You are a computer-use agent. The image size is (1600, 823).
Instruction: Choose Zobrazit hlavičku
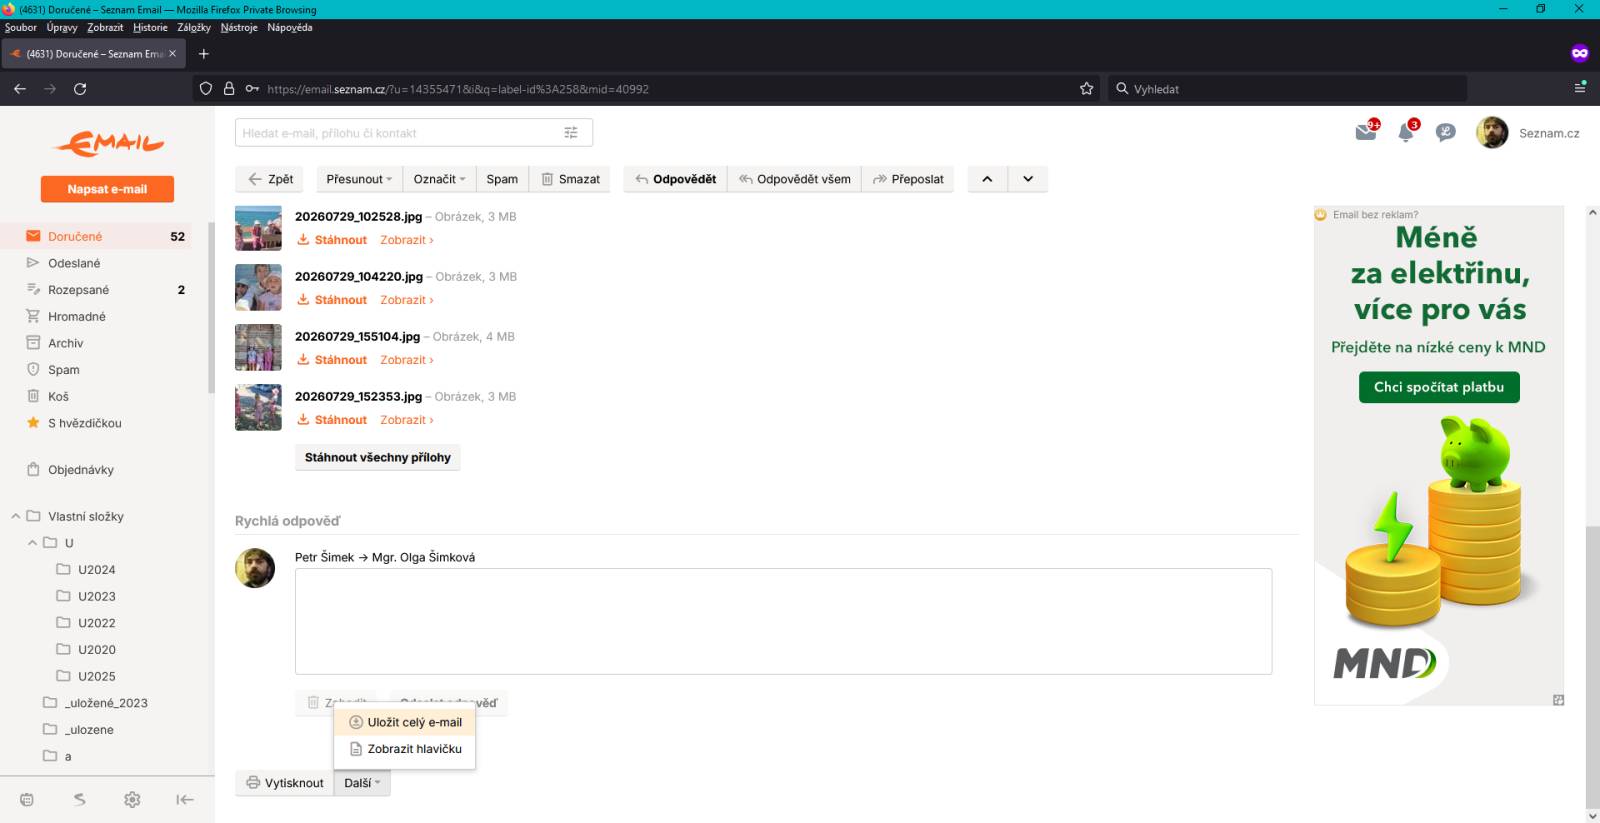point(405,749)
